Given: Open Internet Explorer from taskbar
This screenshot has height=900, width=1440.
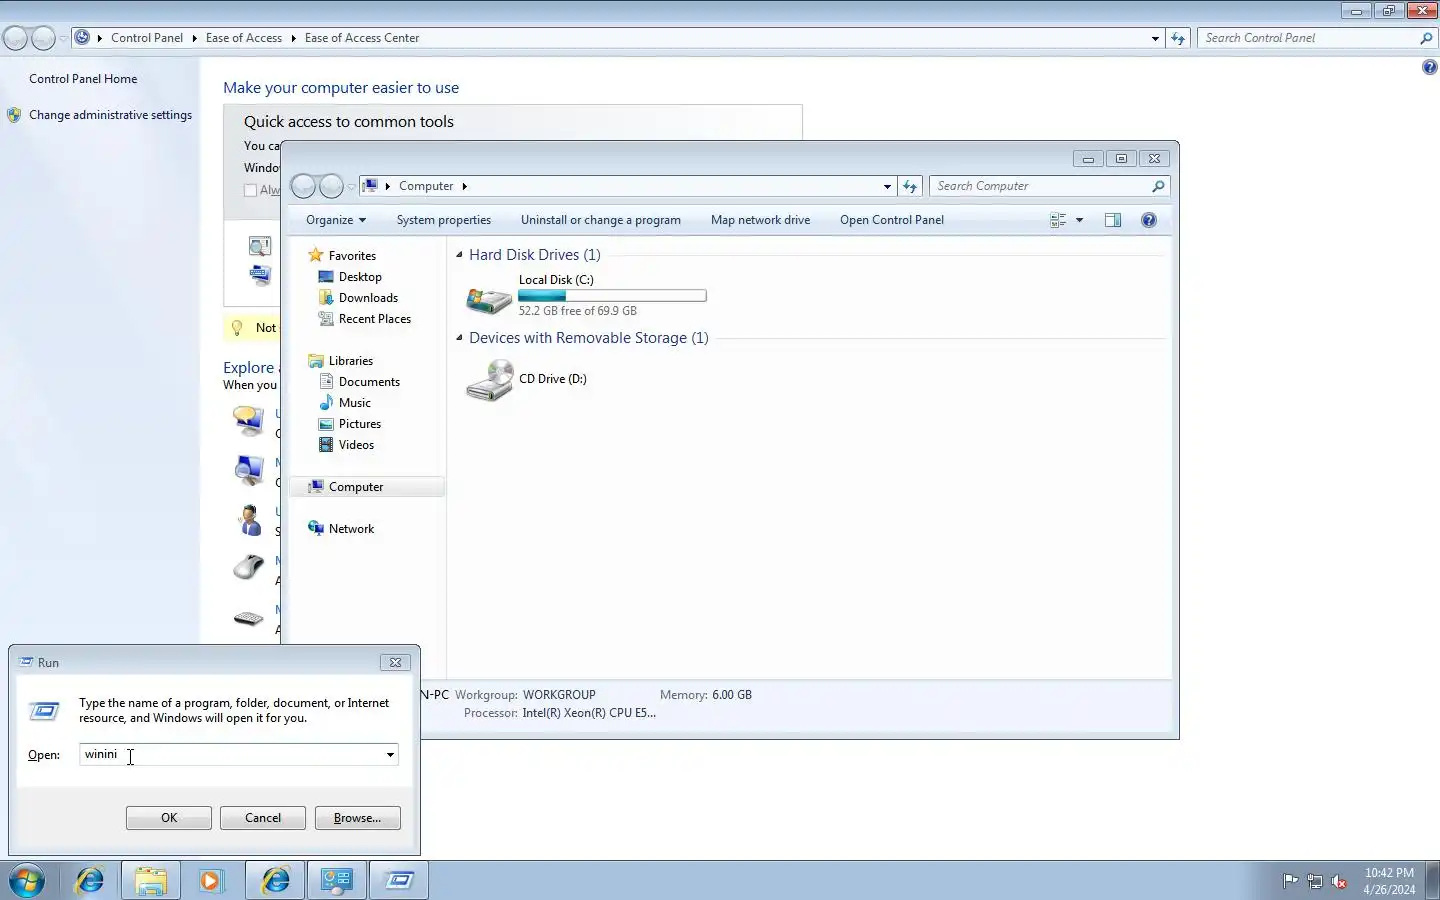Looking at the screenshot, I should coord(90,881).
